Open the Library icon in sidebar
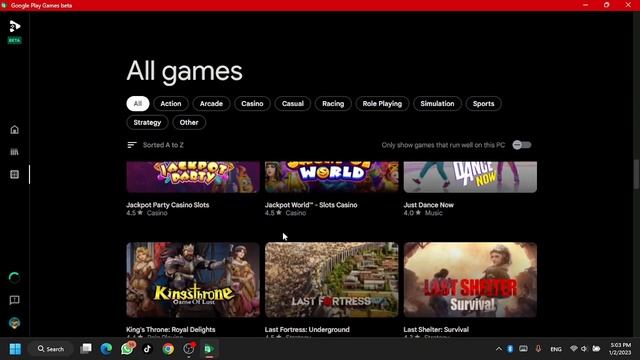This screenshot has width=640, height=360. point(14,152)
